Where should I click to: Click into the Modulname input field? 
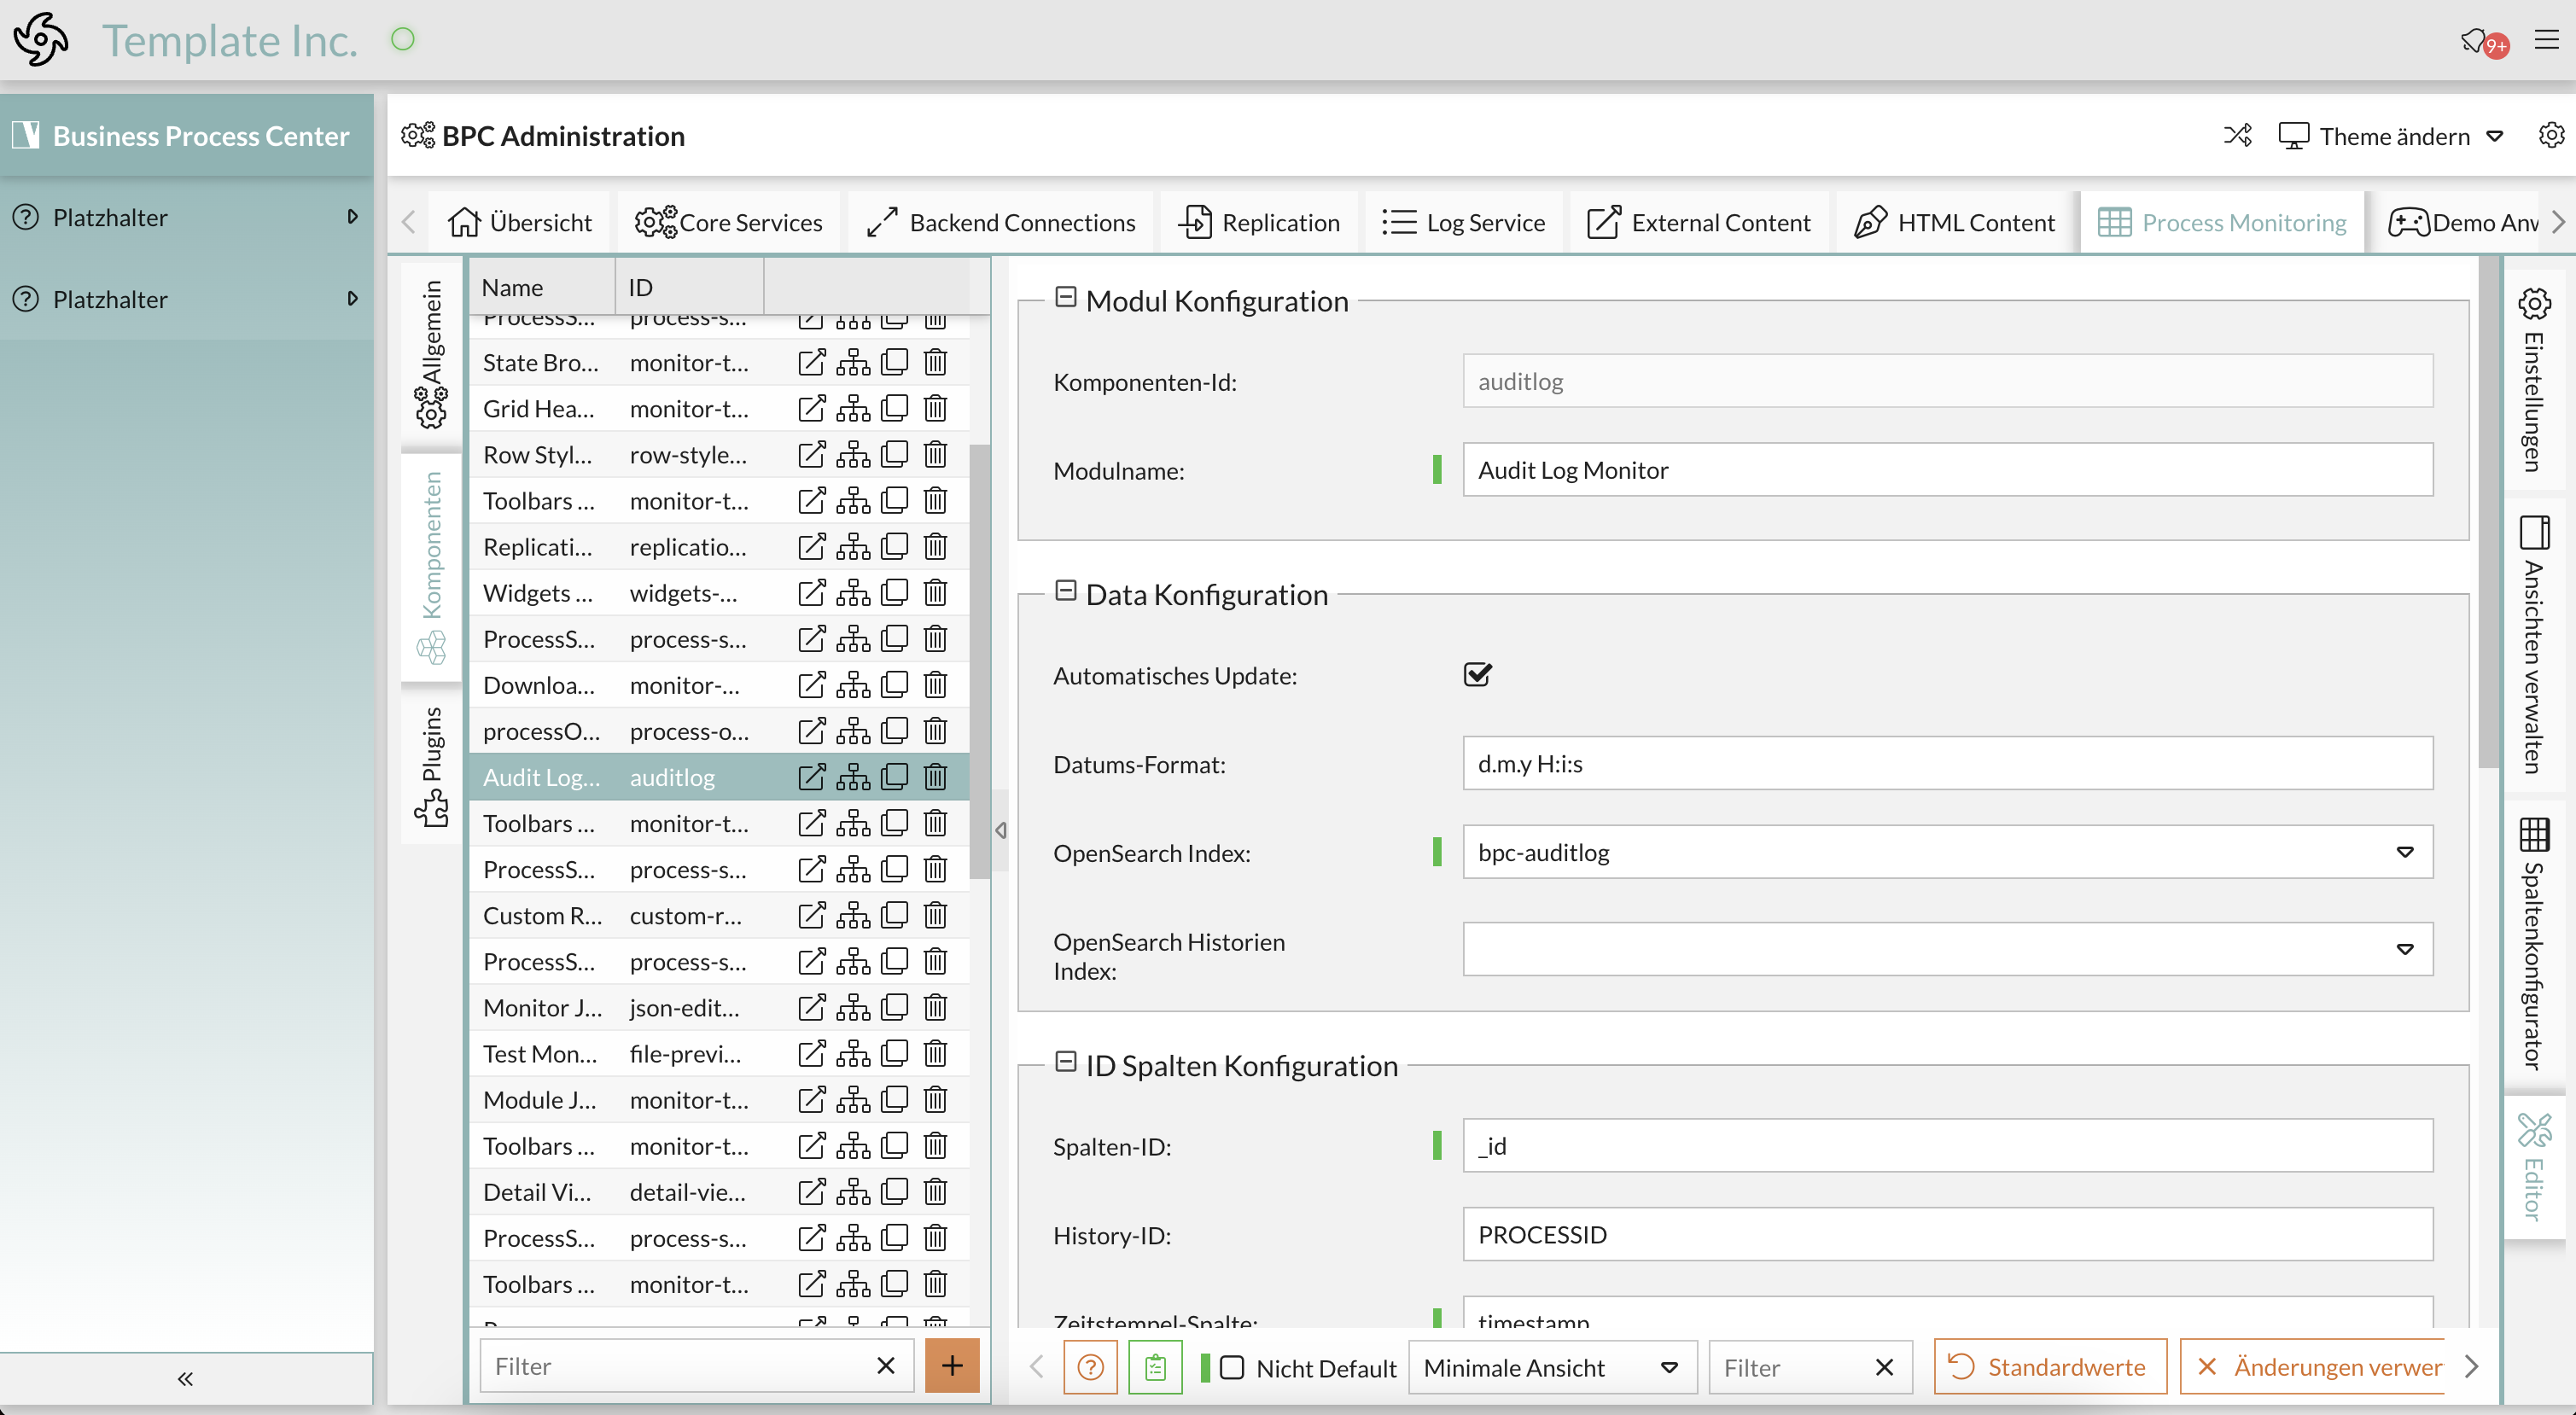click(1946, 470)
